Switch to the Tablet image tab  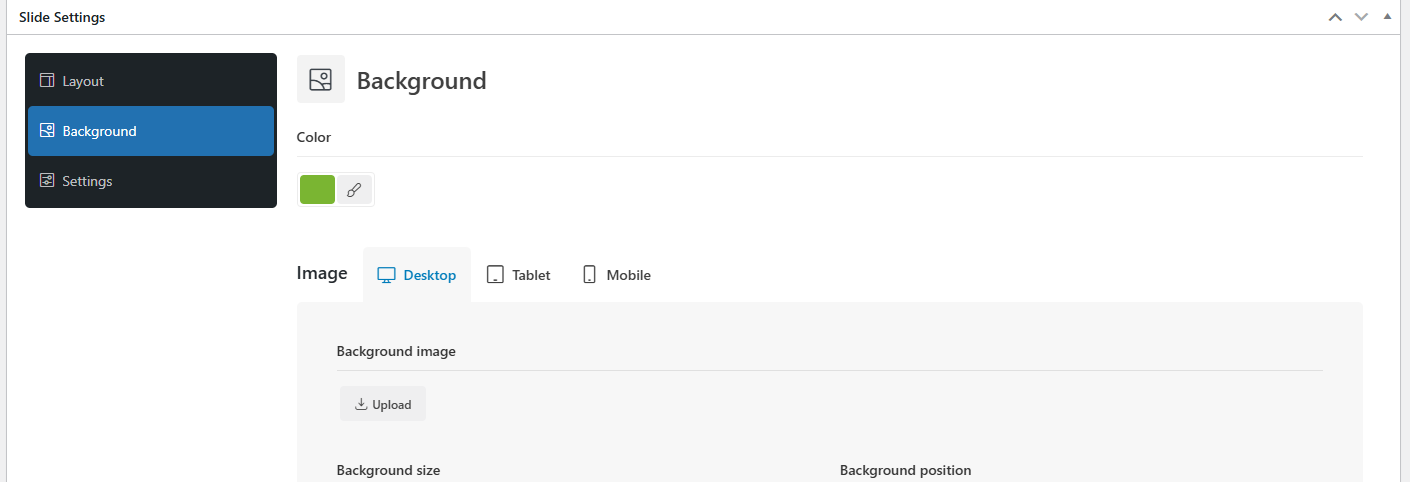point(519,275)
